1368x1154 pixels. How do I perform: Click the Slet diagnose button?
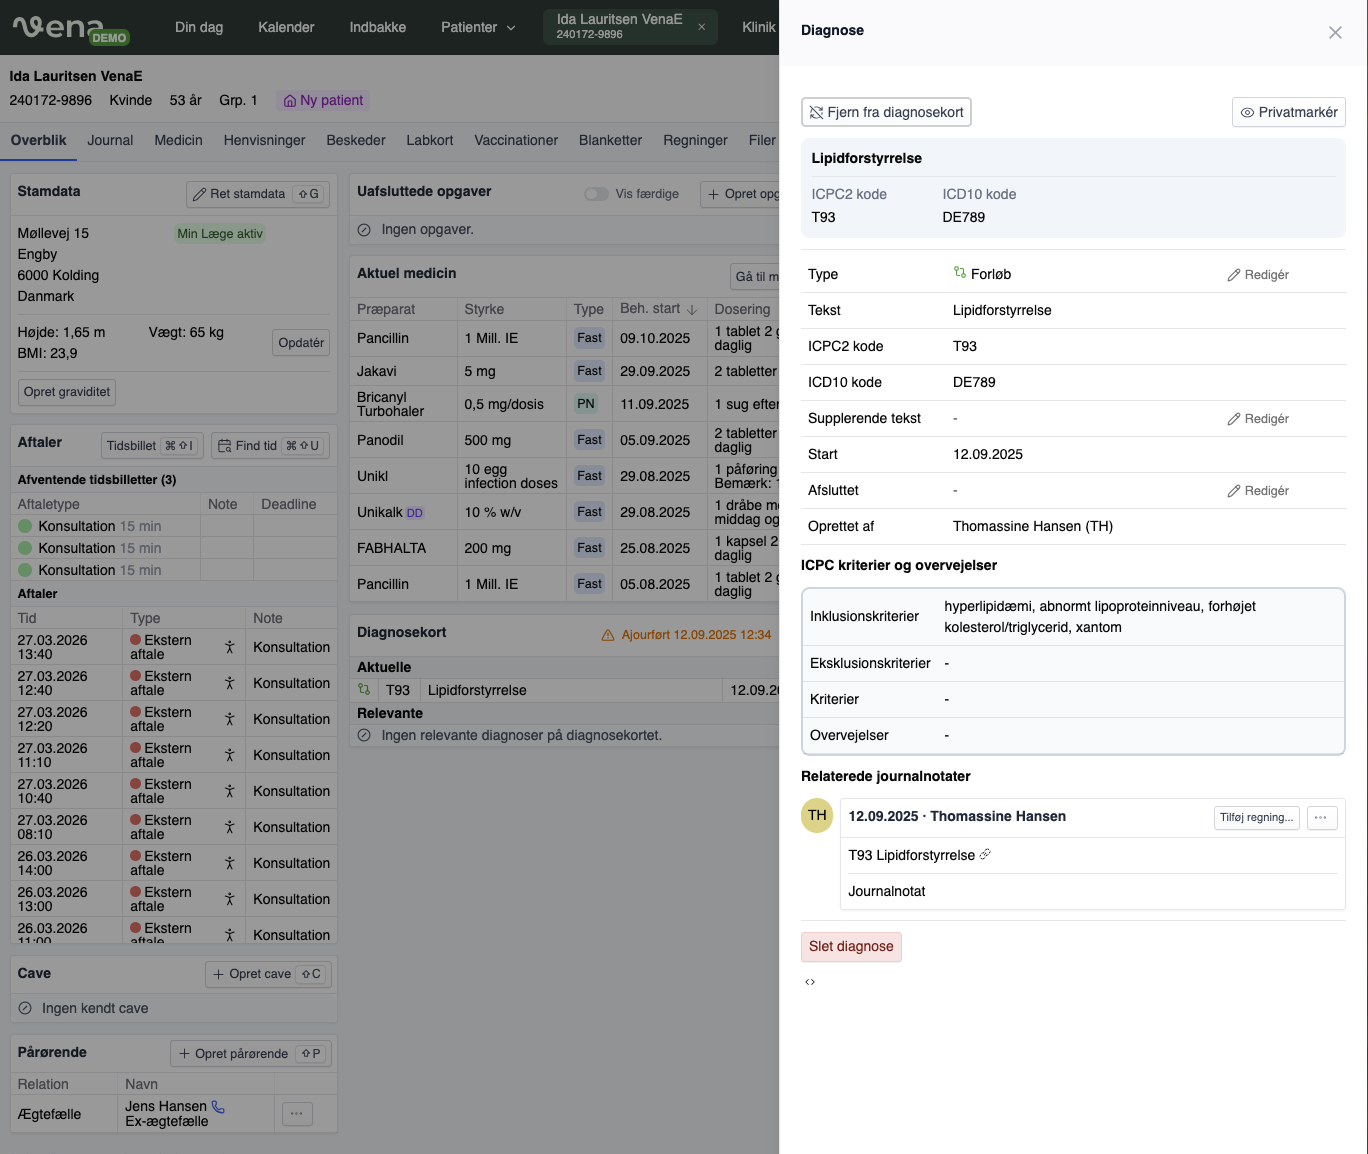pos(851,946)
